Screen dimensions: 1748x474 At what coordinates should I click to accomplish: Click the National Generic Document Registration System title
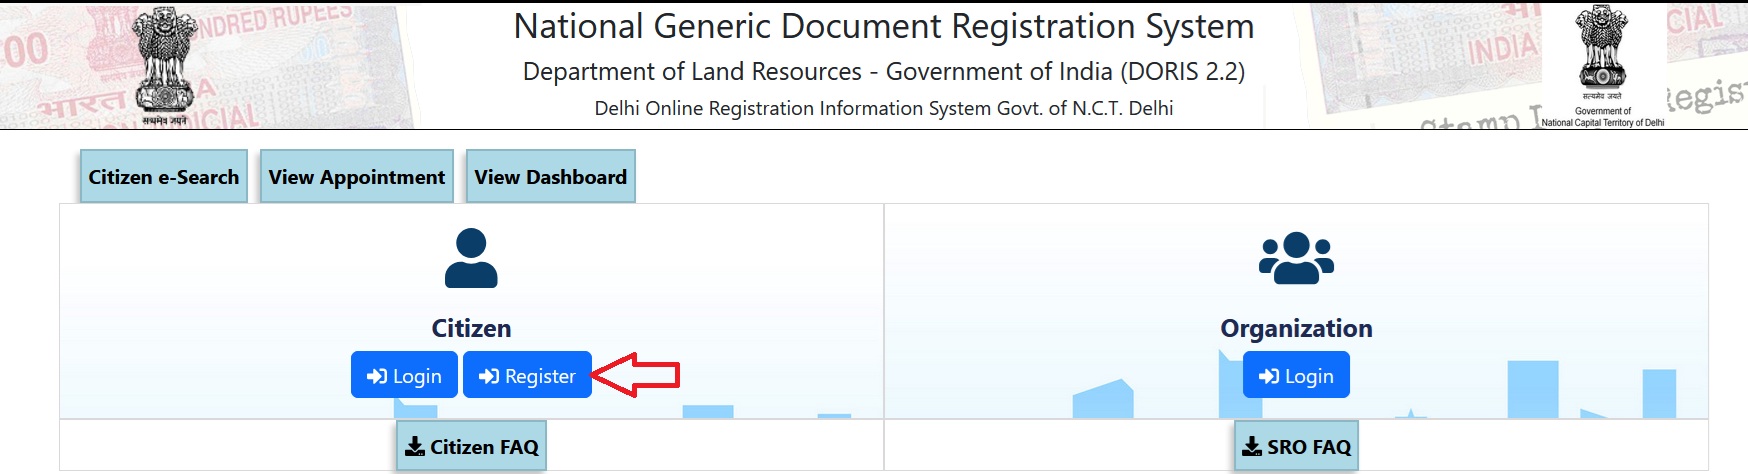pyautogui.click(x=884, y=27)
